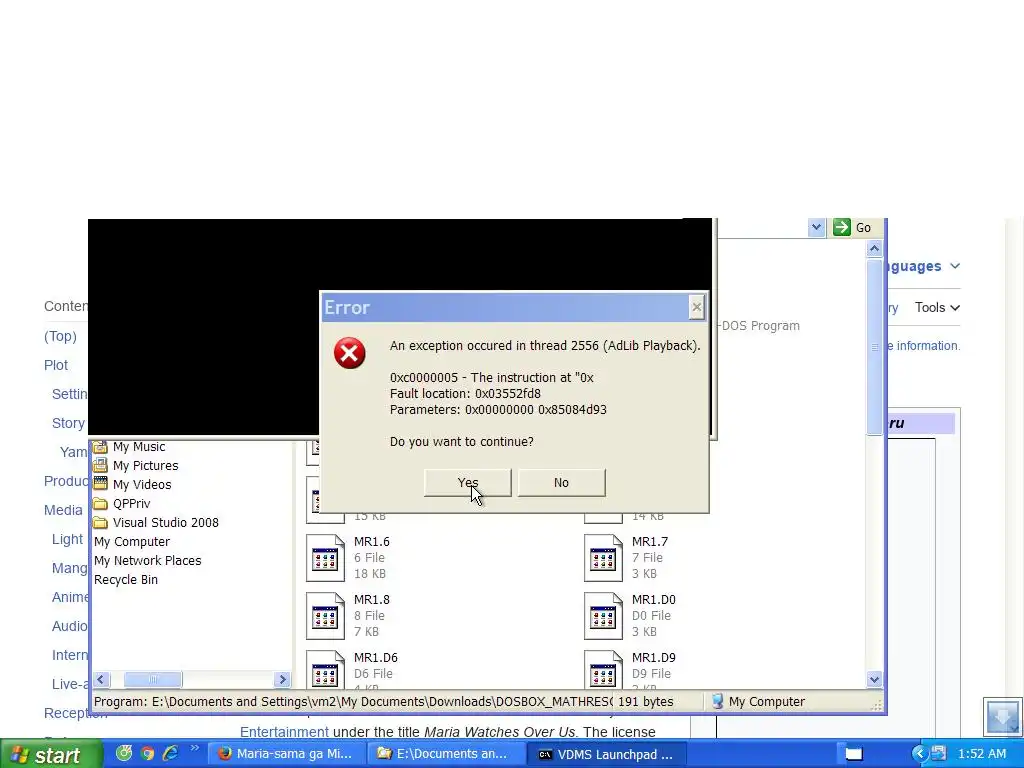Screen dimensions: 1024x768
Task: Select the Visual Studio 2008 folder icon
Action: (100, 522)
